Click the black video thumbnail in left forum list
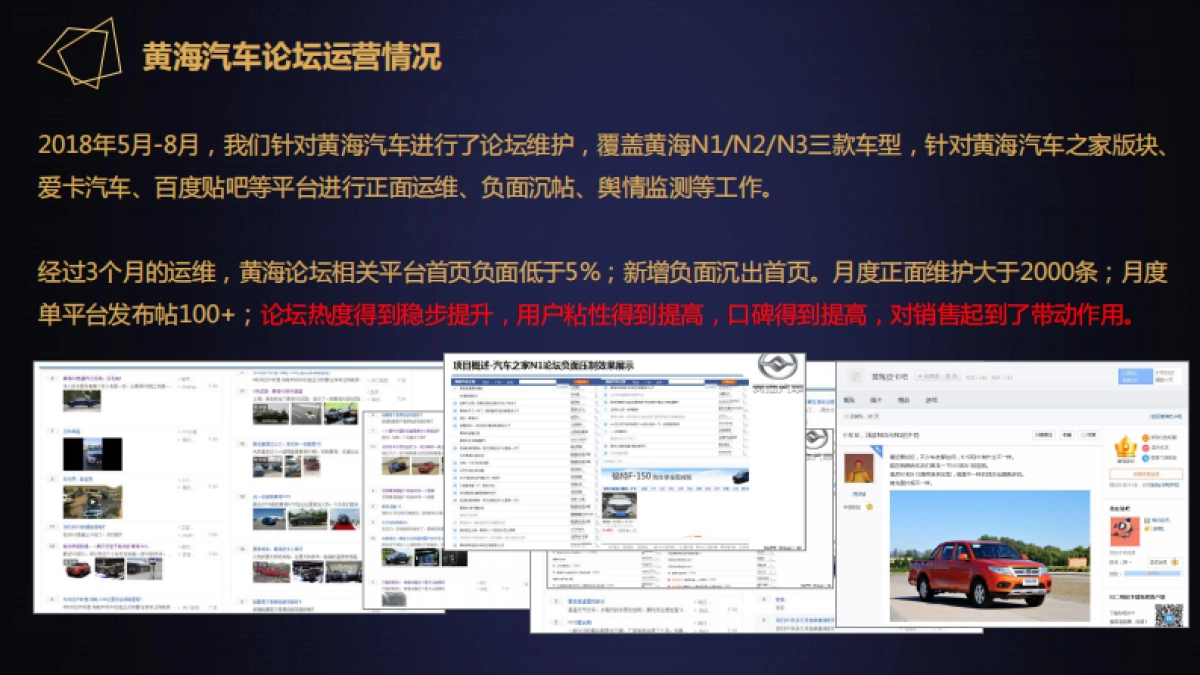 [x=92, y=454]
